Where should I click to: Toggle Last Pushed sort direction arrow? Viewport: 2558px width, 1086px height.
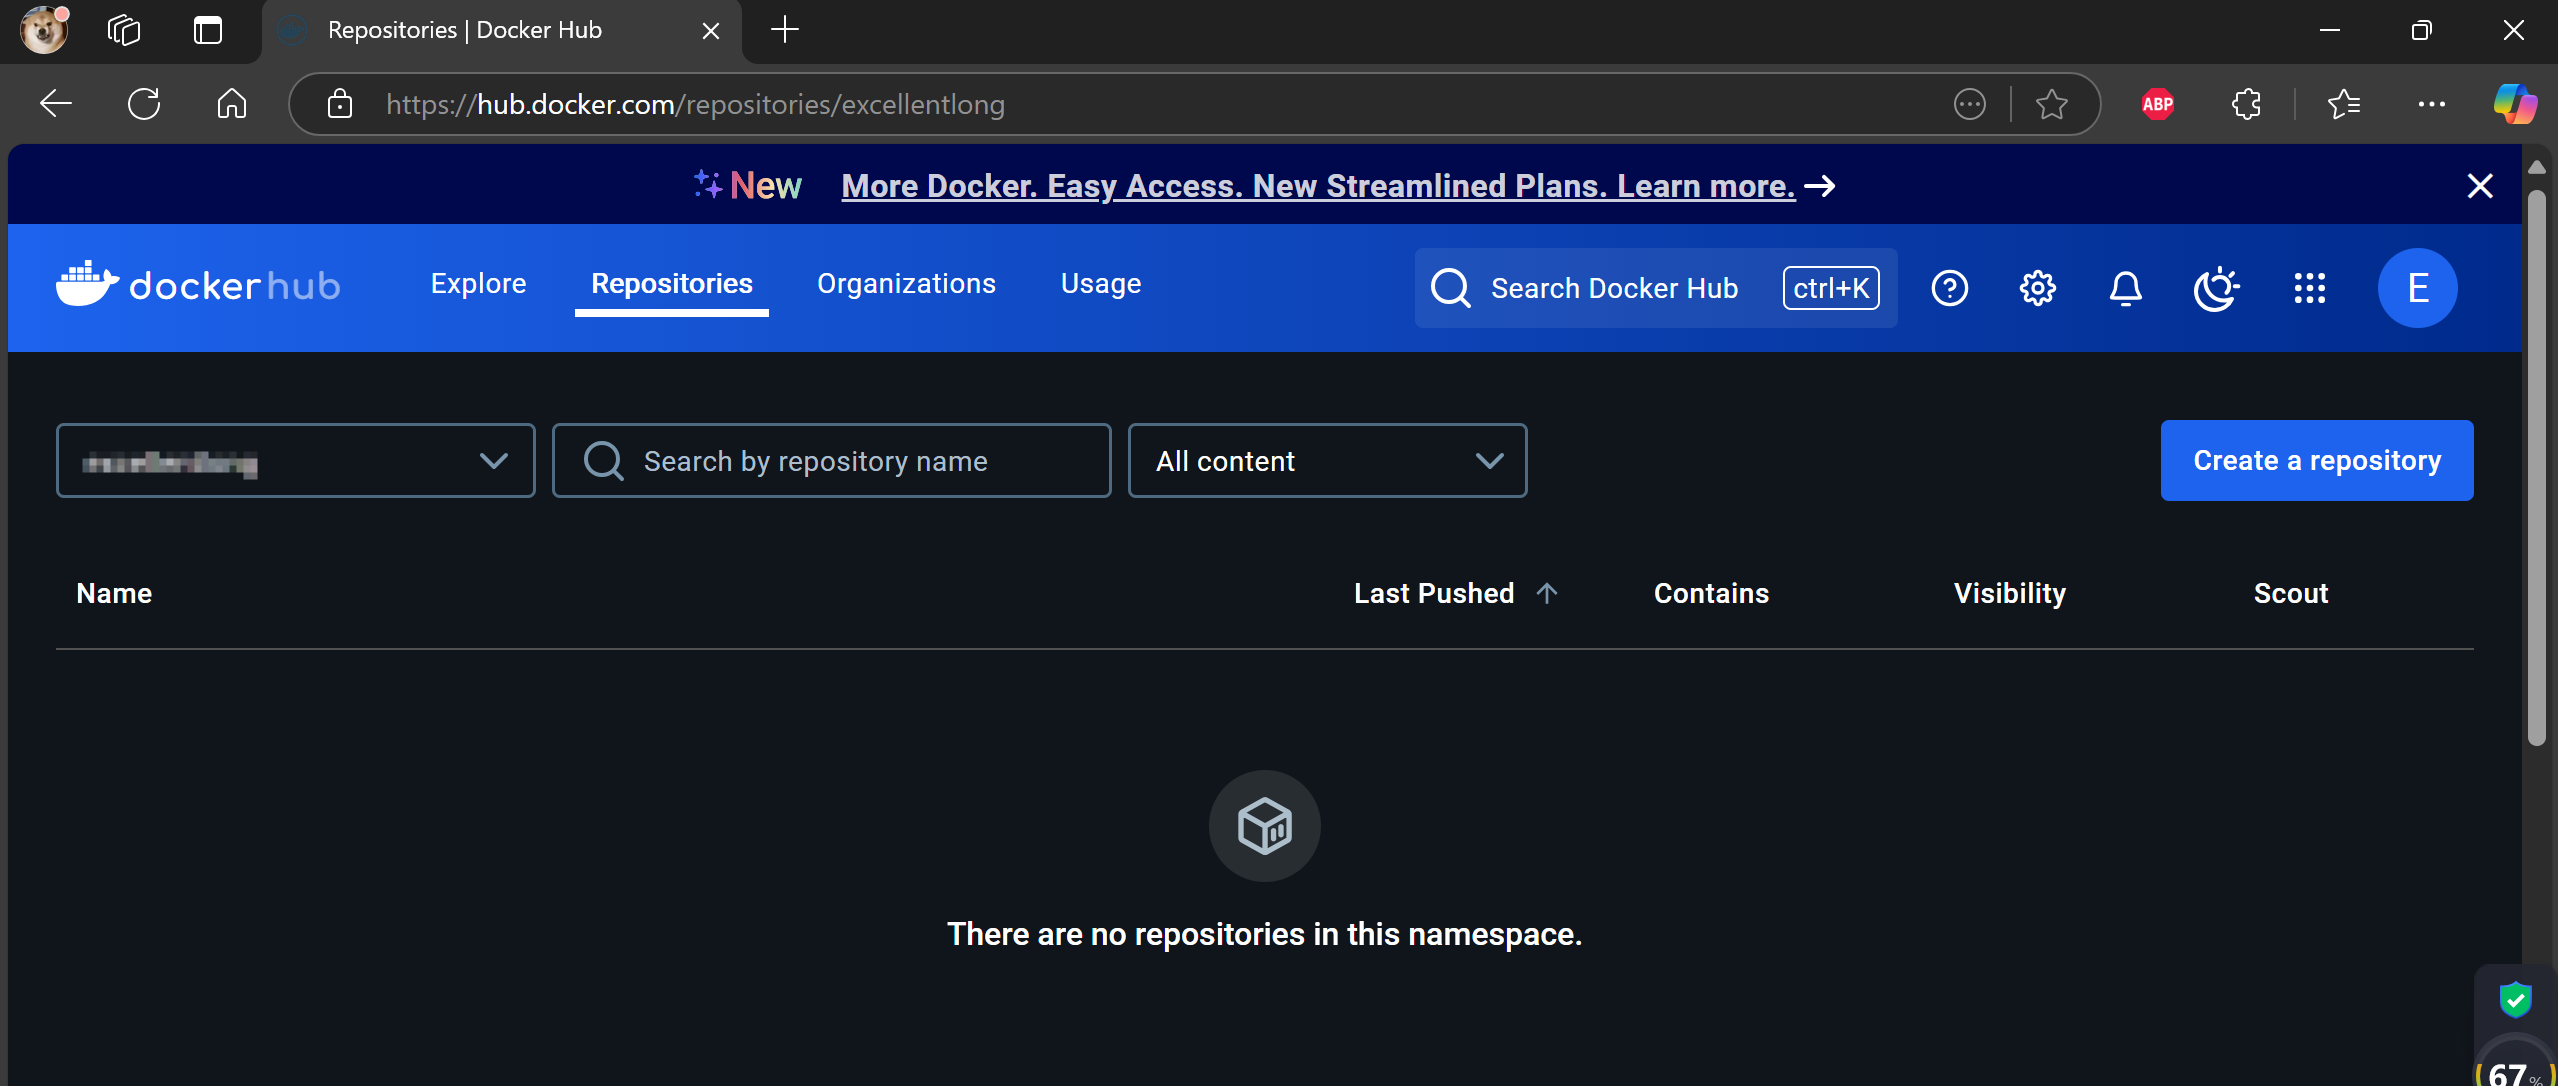(x=1547, y=593)
